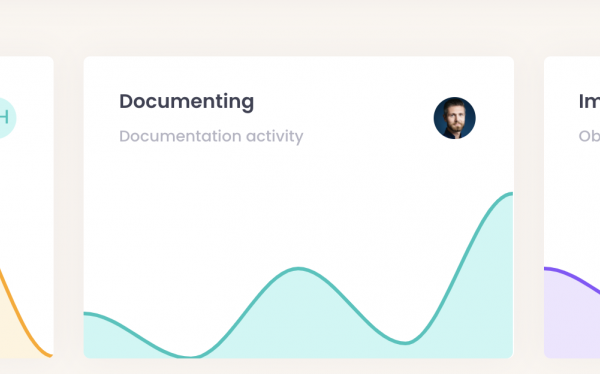Viewport: 600px width, 374px height.
Task: Click the teal line's second dip before final rise
Action: coord(405,342)
